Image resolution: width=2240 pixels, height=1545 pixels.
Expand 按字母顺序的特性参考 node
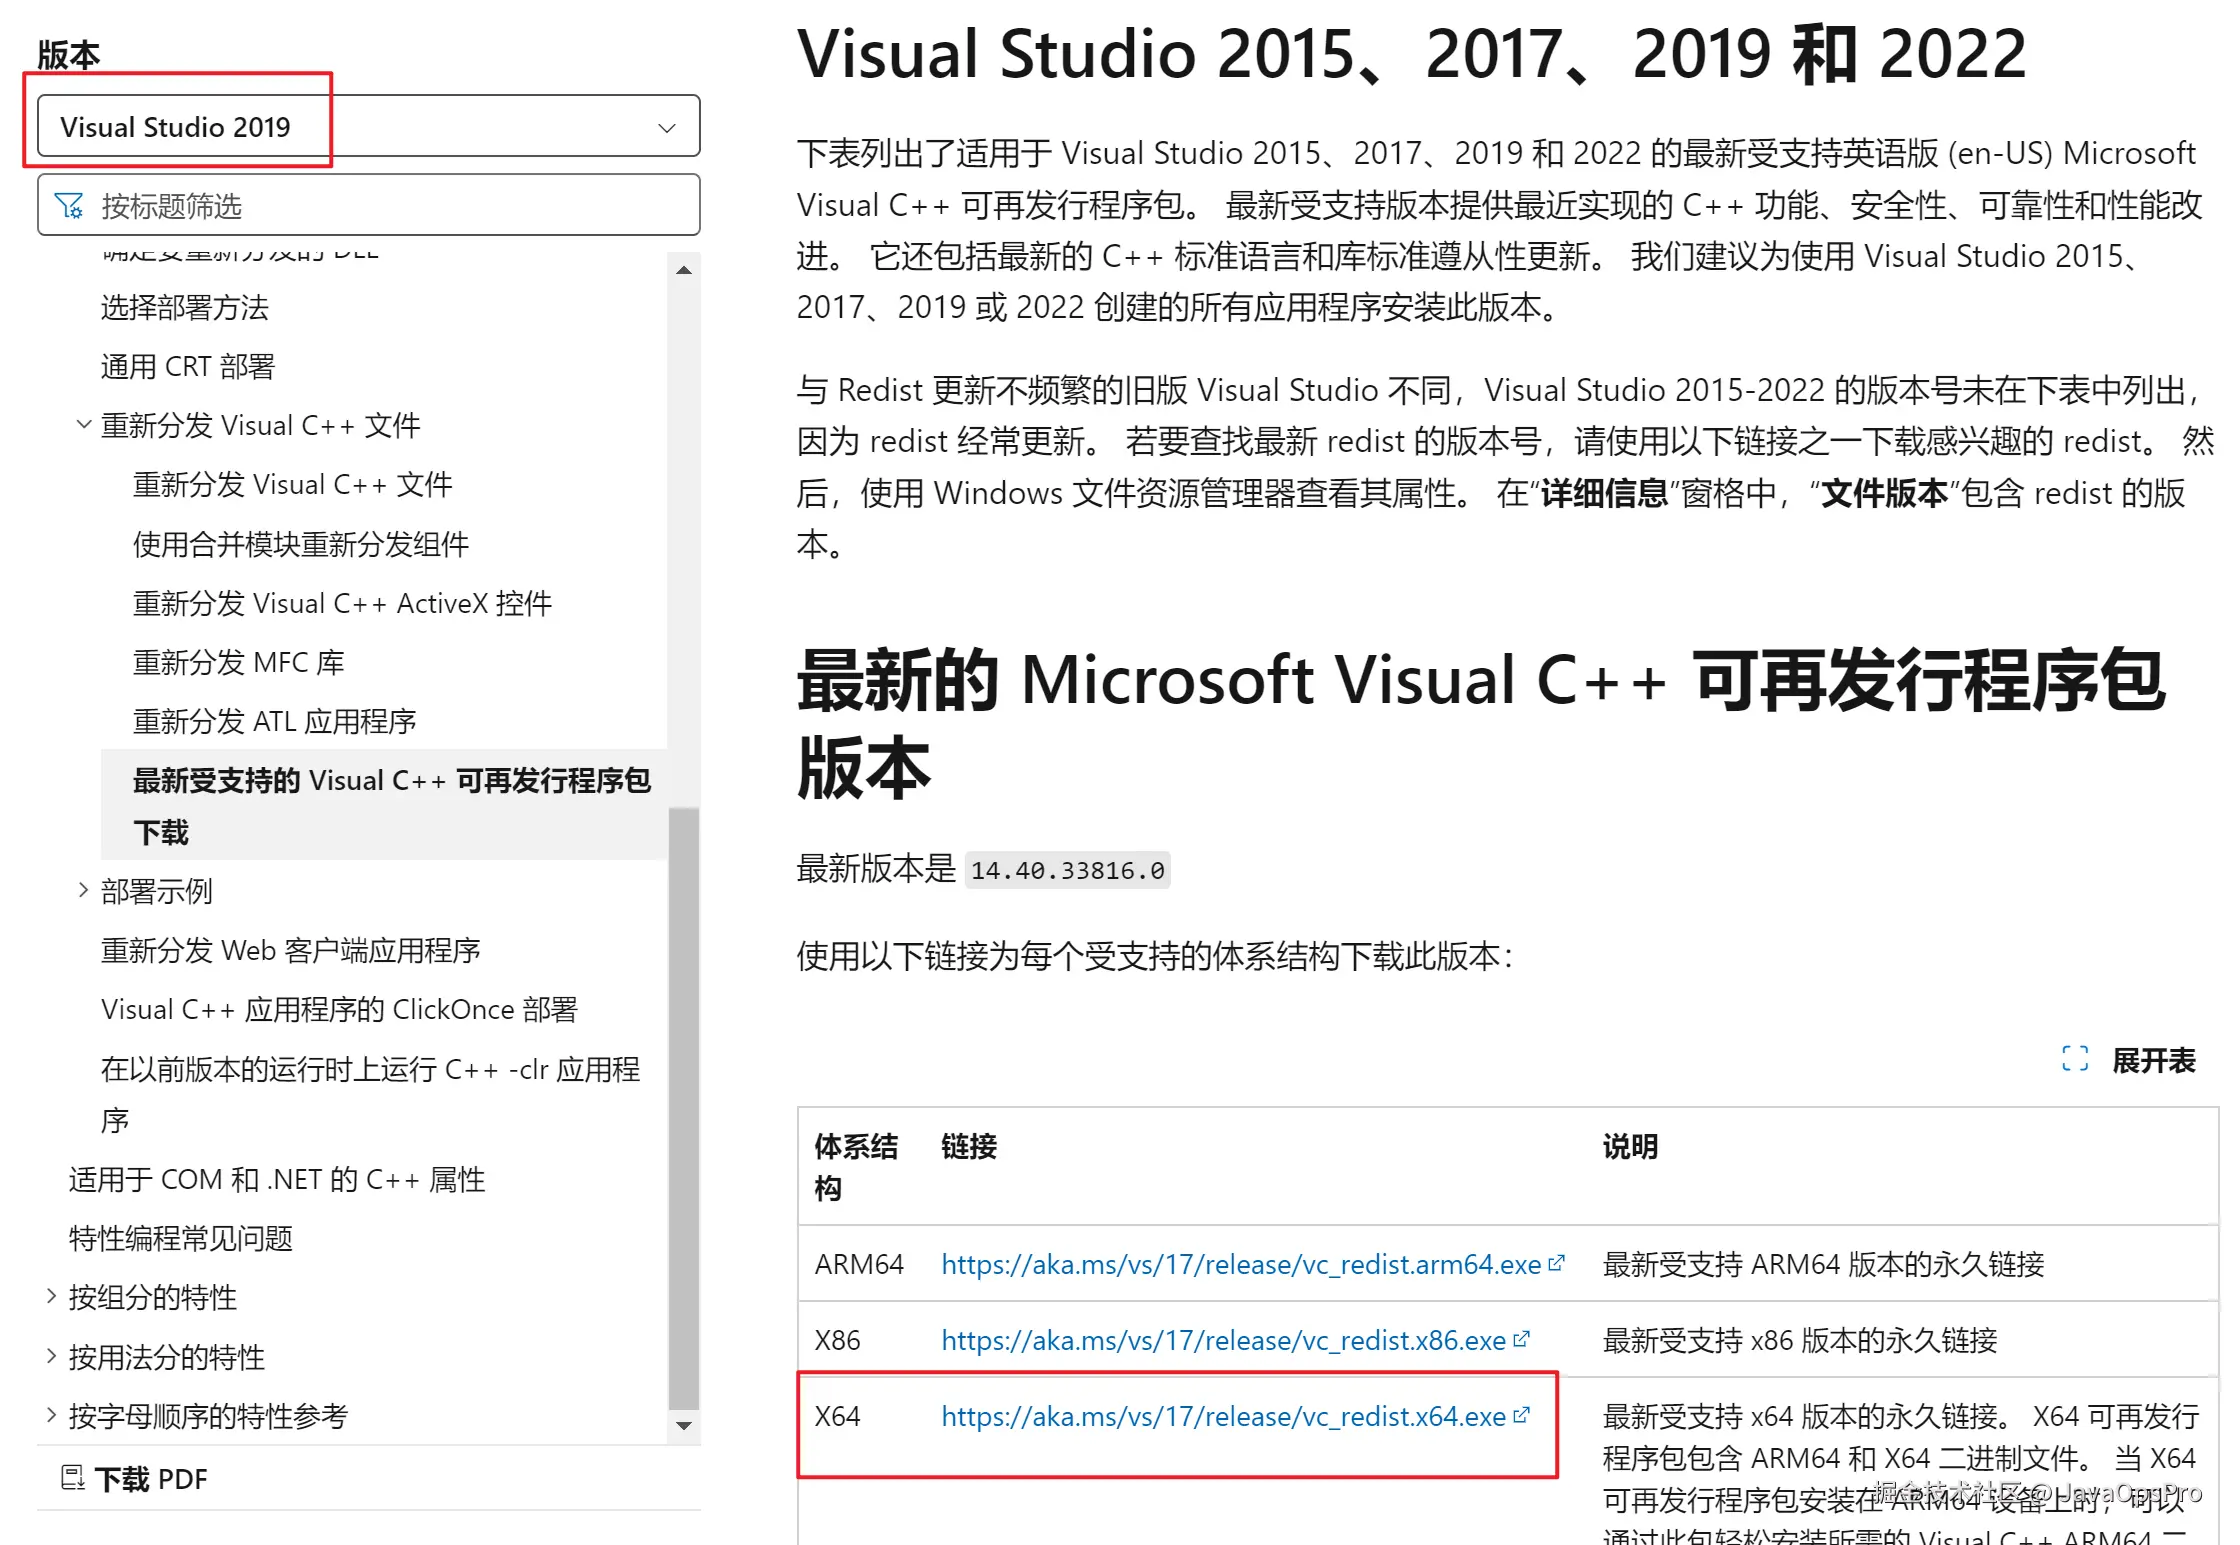pyautogui.click(x=52, y=1415)
